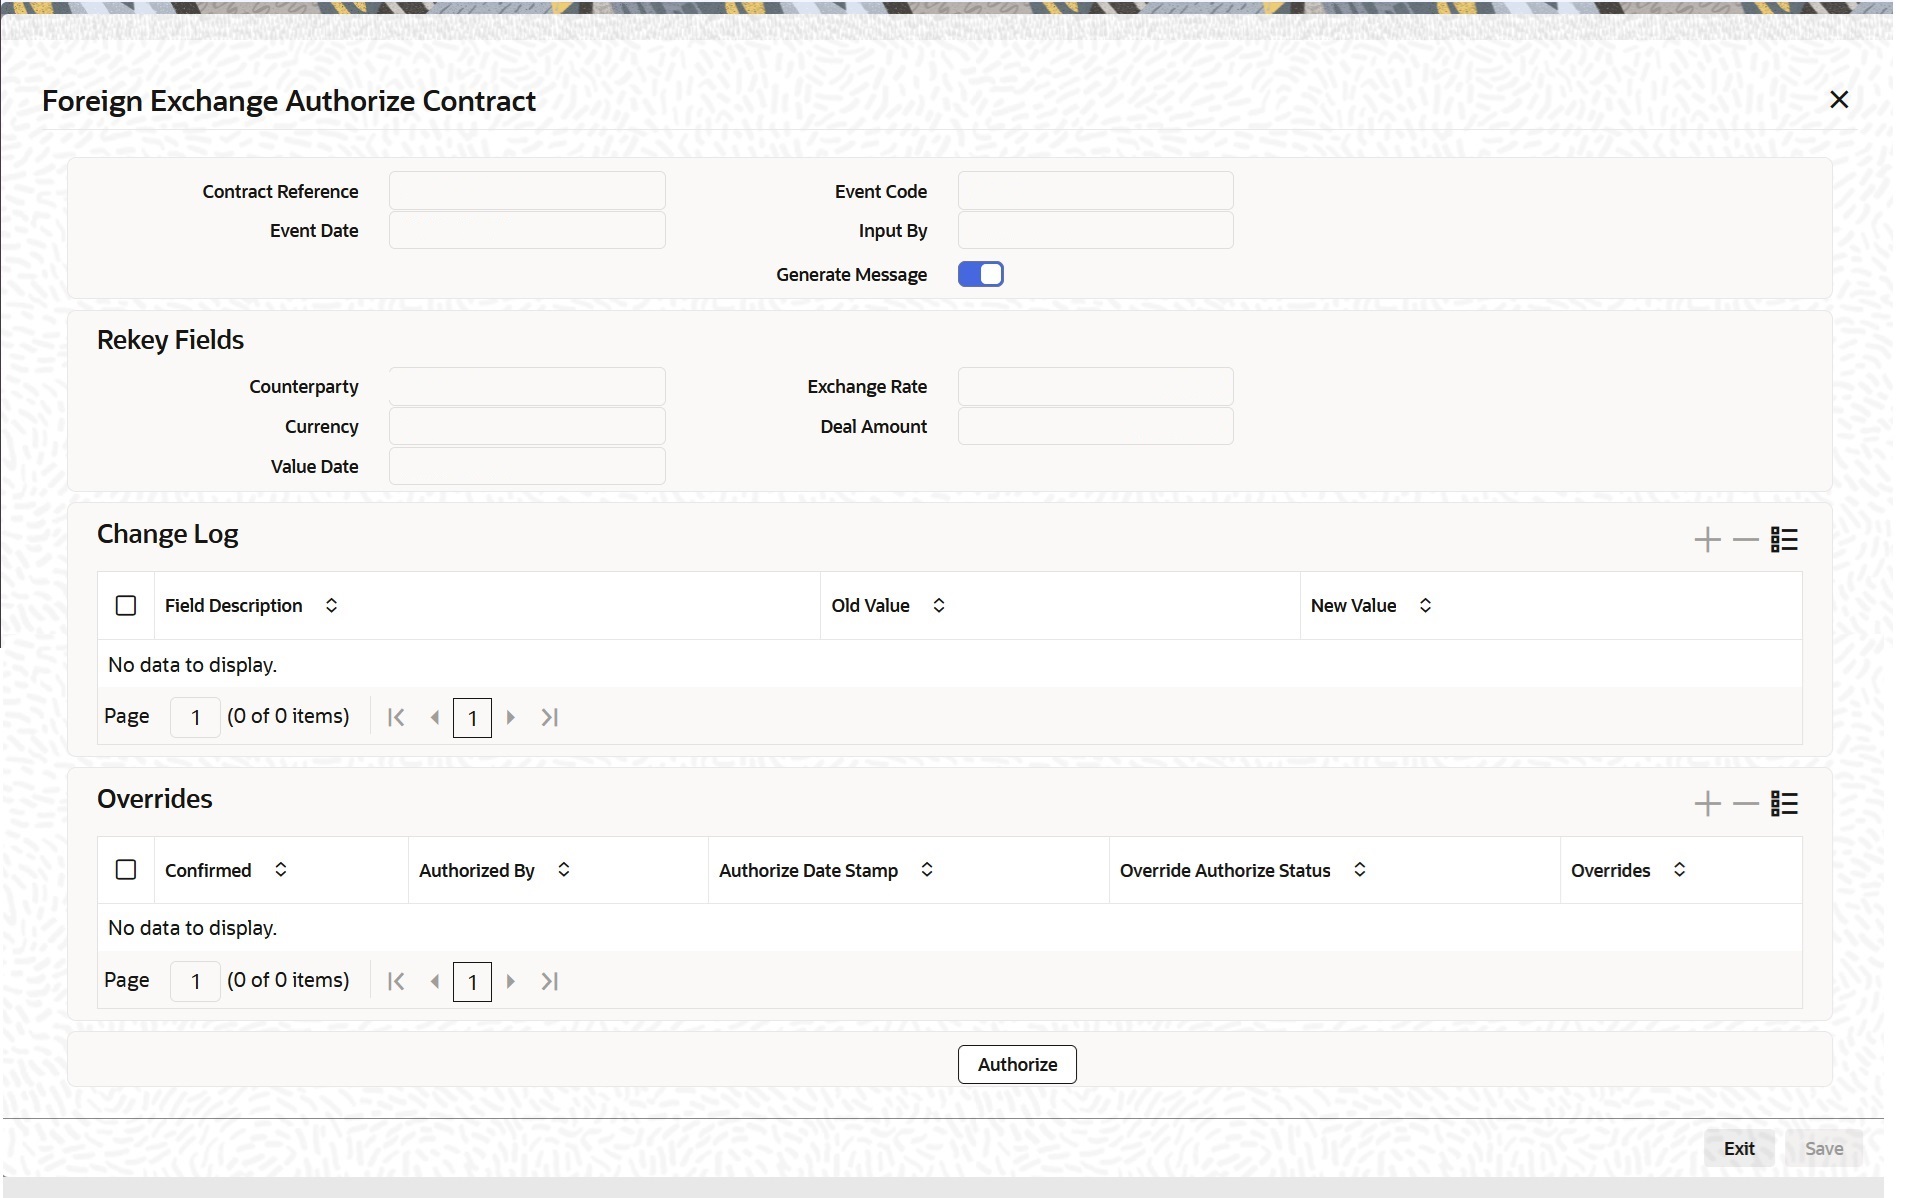
Task: Close the Authorize Contract dialog
Action: (1838, 100)
